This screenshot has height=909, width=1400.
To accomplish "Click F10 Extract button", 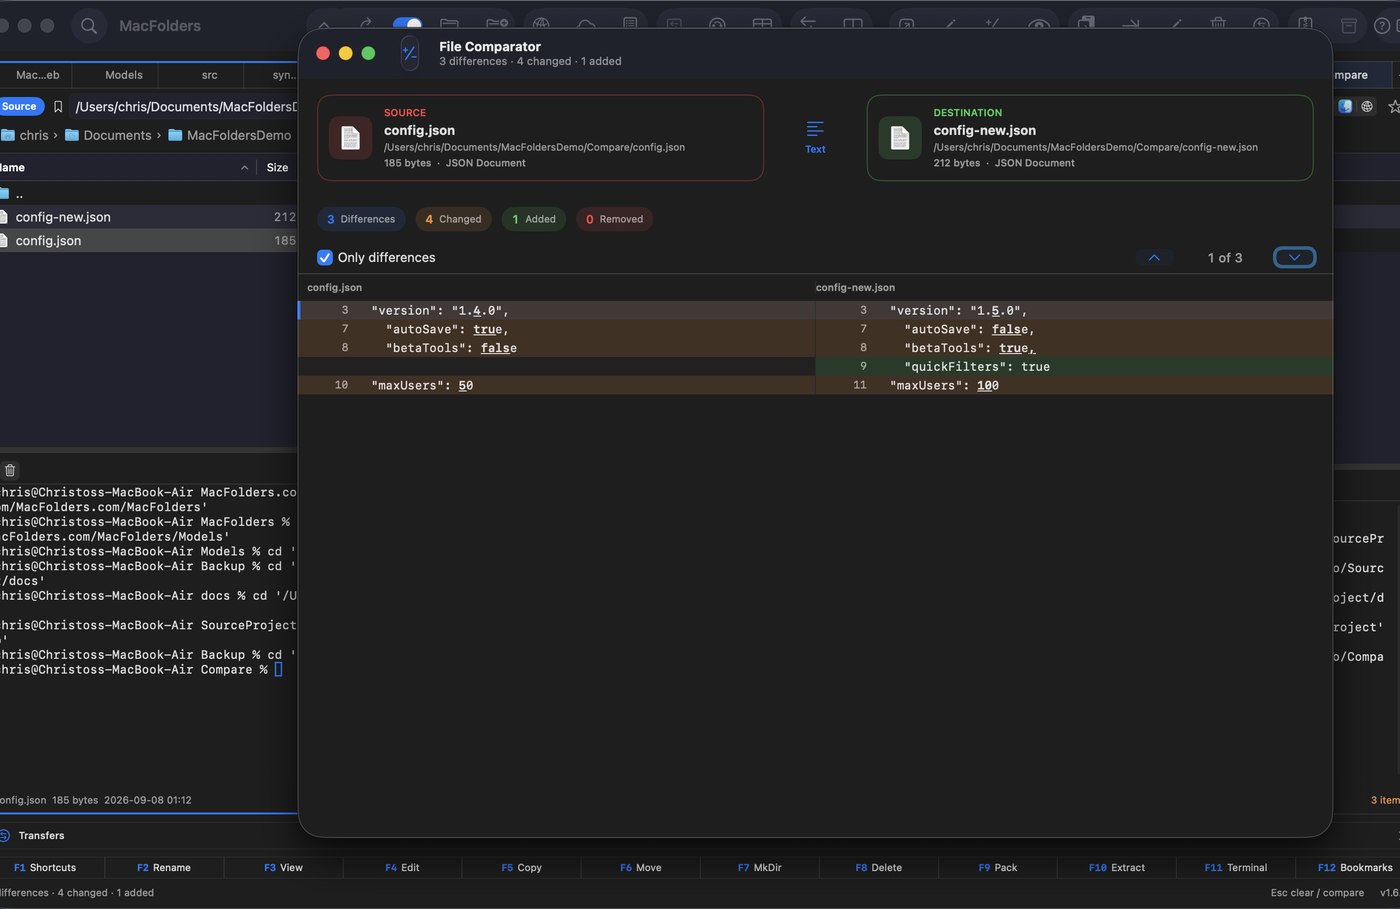I will (1116, 868).
